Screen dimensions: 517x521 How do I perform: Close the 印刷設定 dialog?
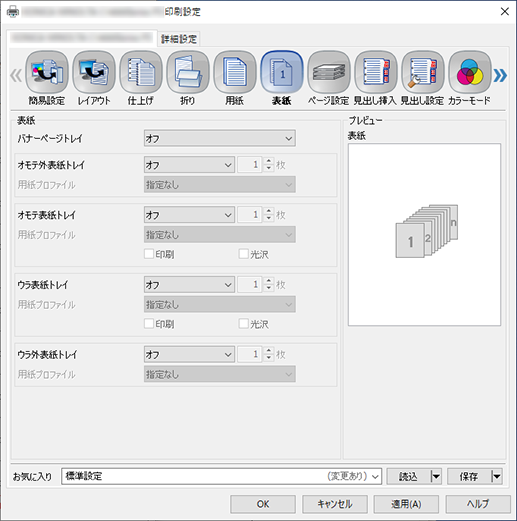(505, 12)
